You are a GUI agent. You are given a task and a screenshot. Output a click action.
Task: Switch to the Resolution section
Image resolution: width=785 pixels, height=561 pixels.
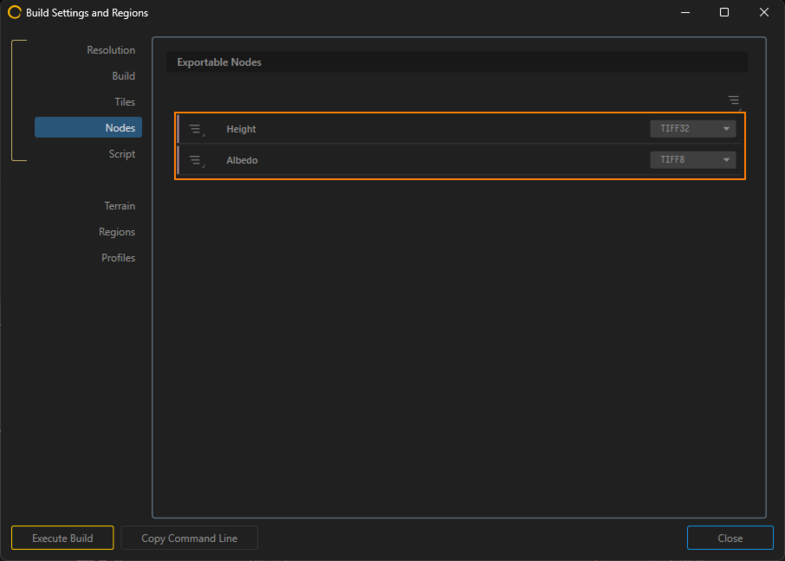(111, 50)
